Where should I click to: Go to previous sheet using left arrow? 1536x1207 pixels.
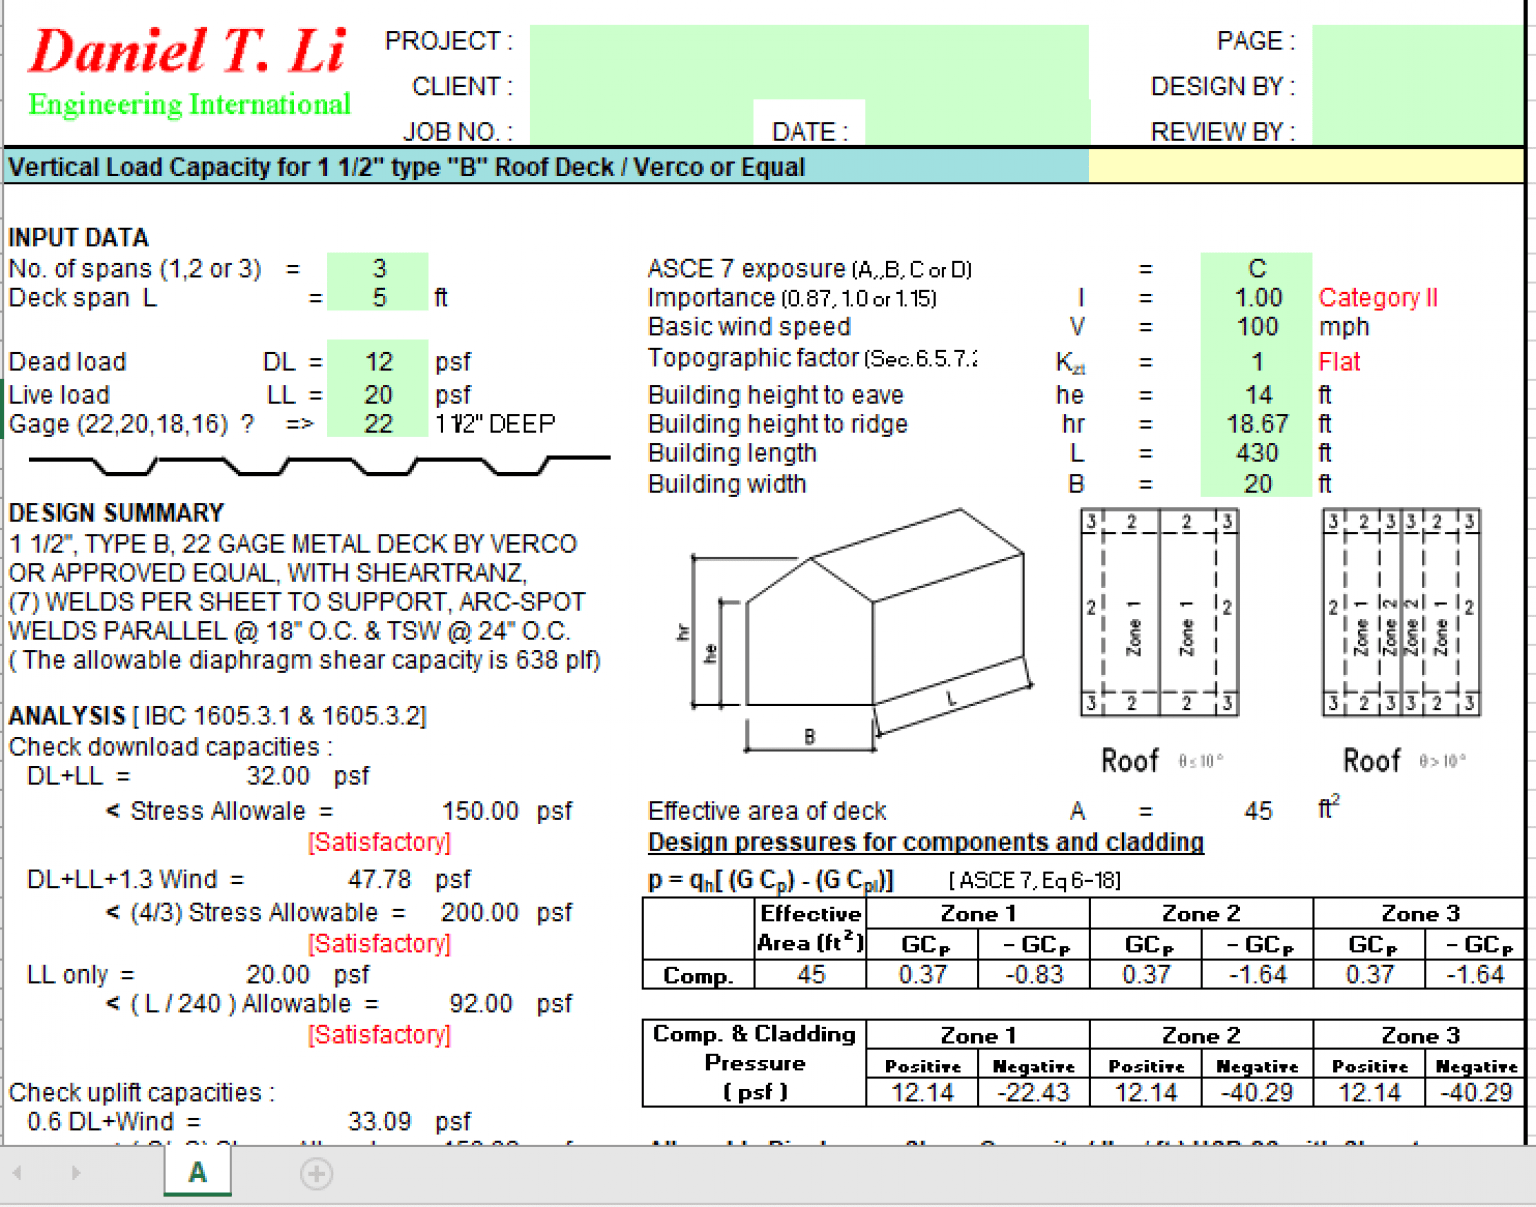coord(17,1172)
